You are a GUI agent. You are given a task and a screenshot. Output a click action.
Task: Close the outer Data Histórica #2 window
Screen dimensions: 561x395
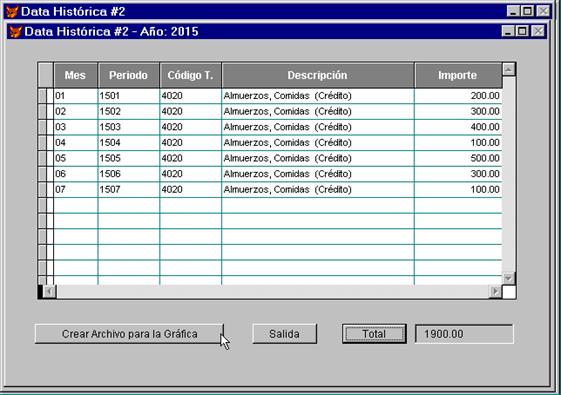pyautogui.click(x=543, y=11)
